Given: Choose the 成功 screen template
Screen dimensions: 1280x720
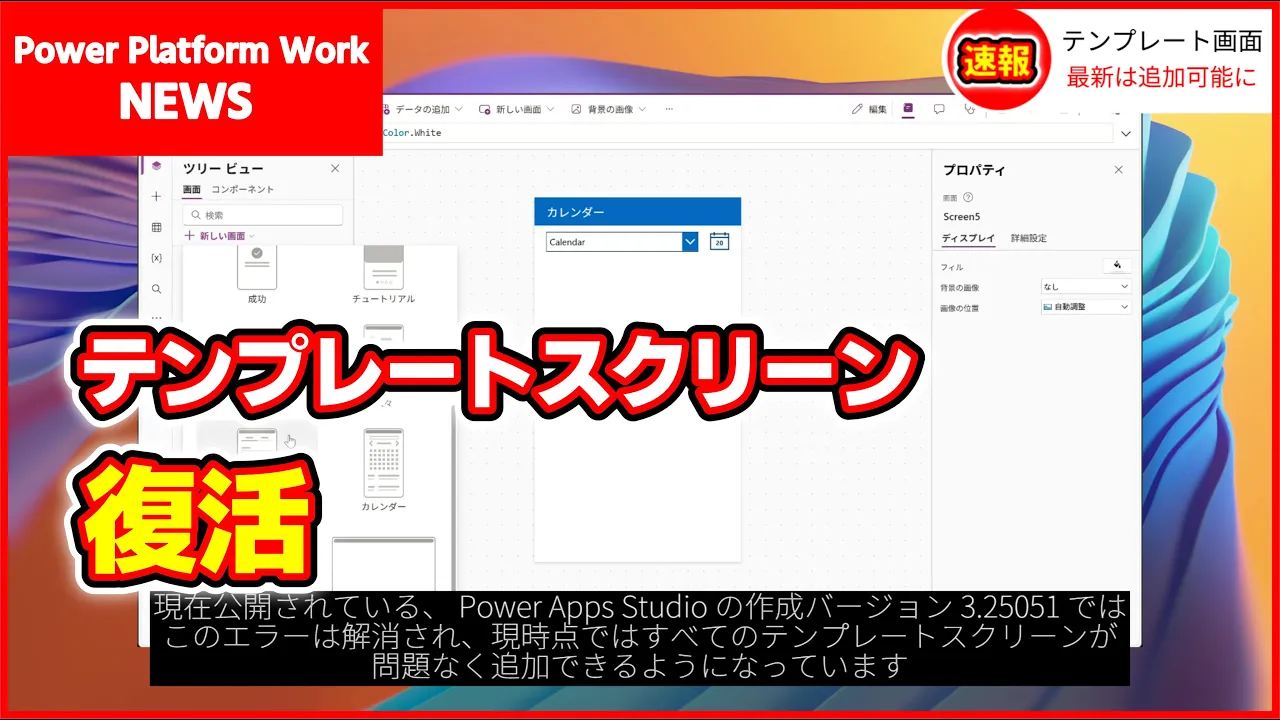Looking at the screenshot, I should pos(257,273).
